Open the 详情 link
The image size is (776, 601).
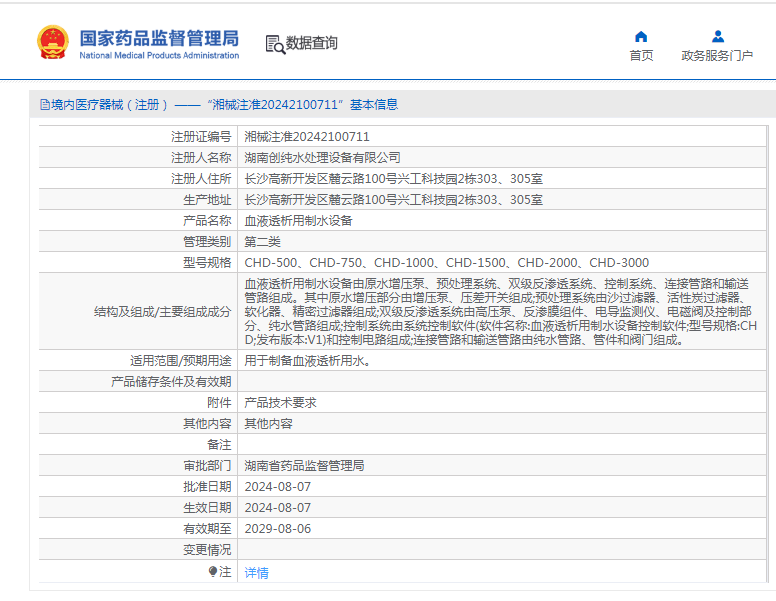click(x=256, y=573)
